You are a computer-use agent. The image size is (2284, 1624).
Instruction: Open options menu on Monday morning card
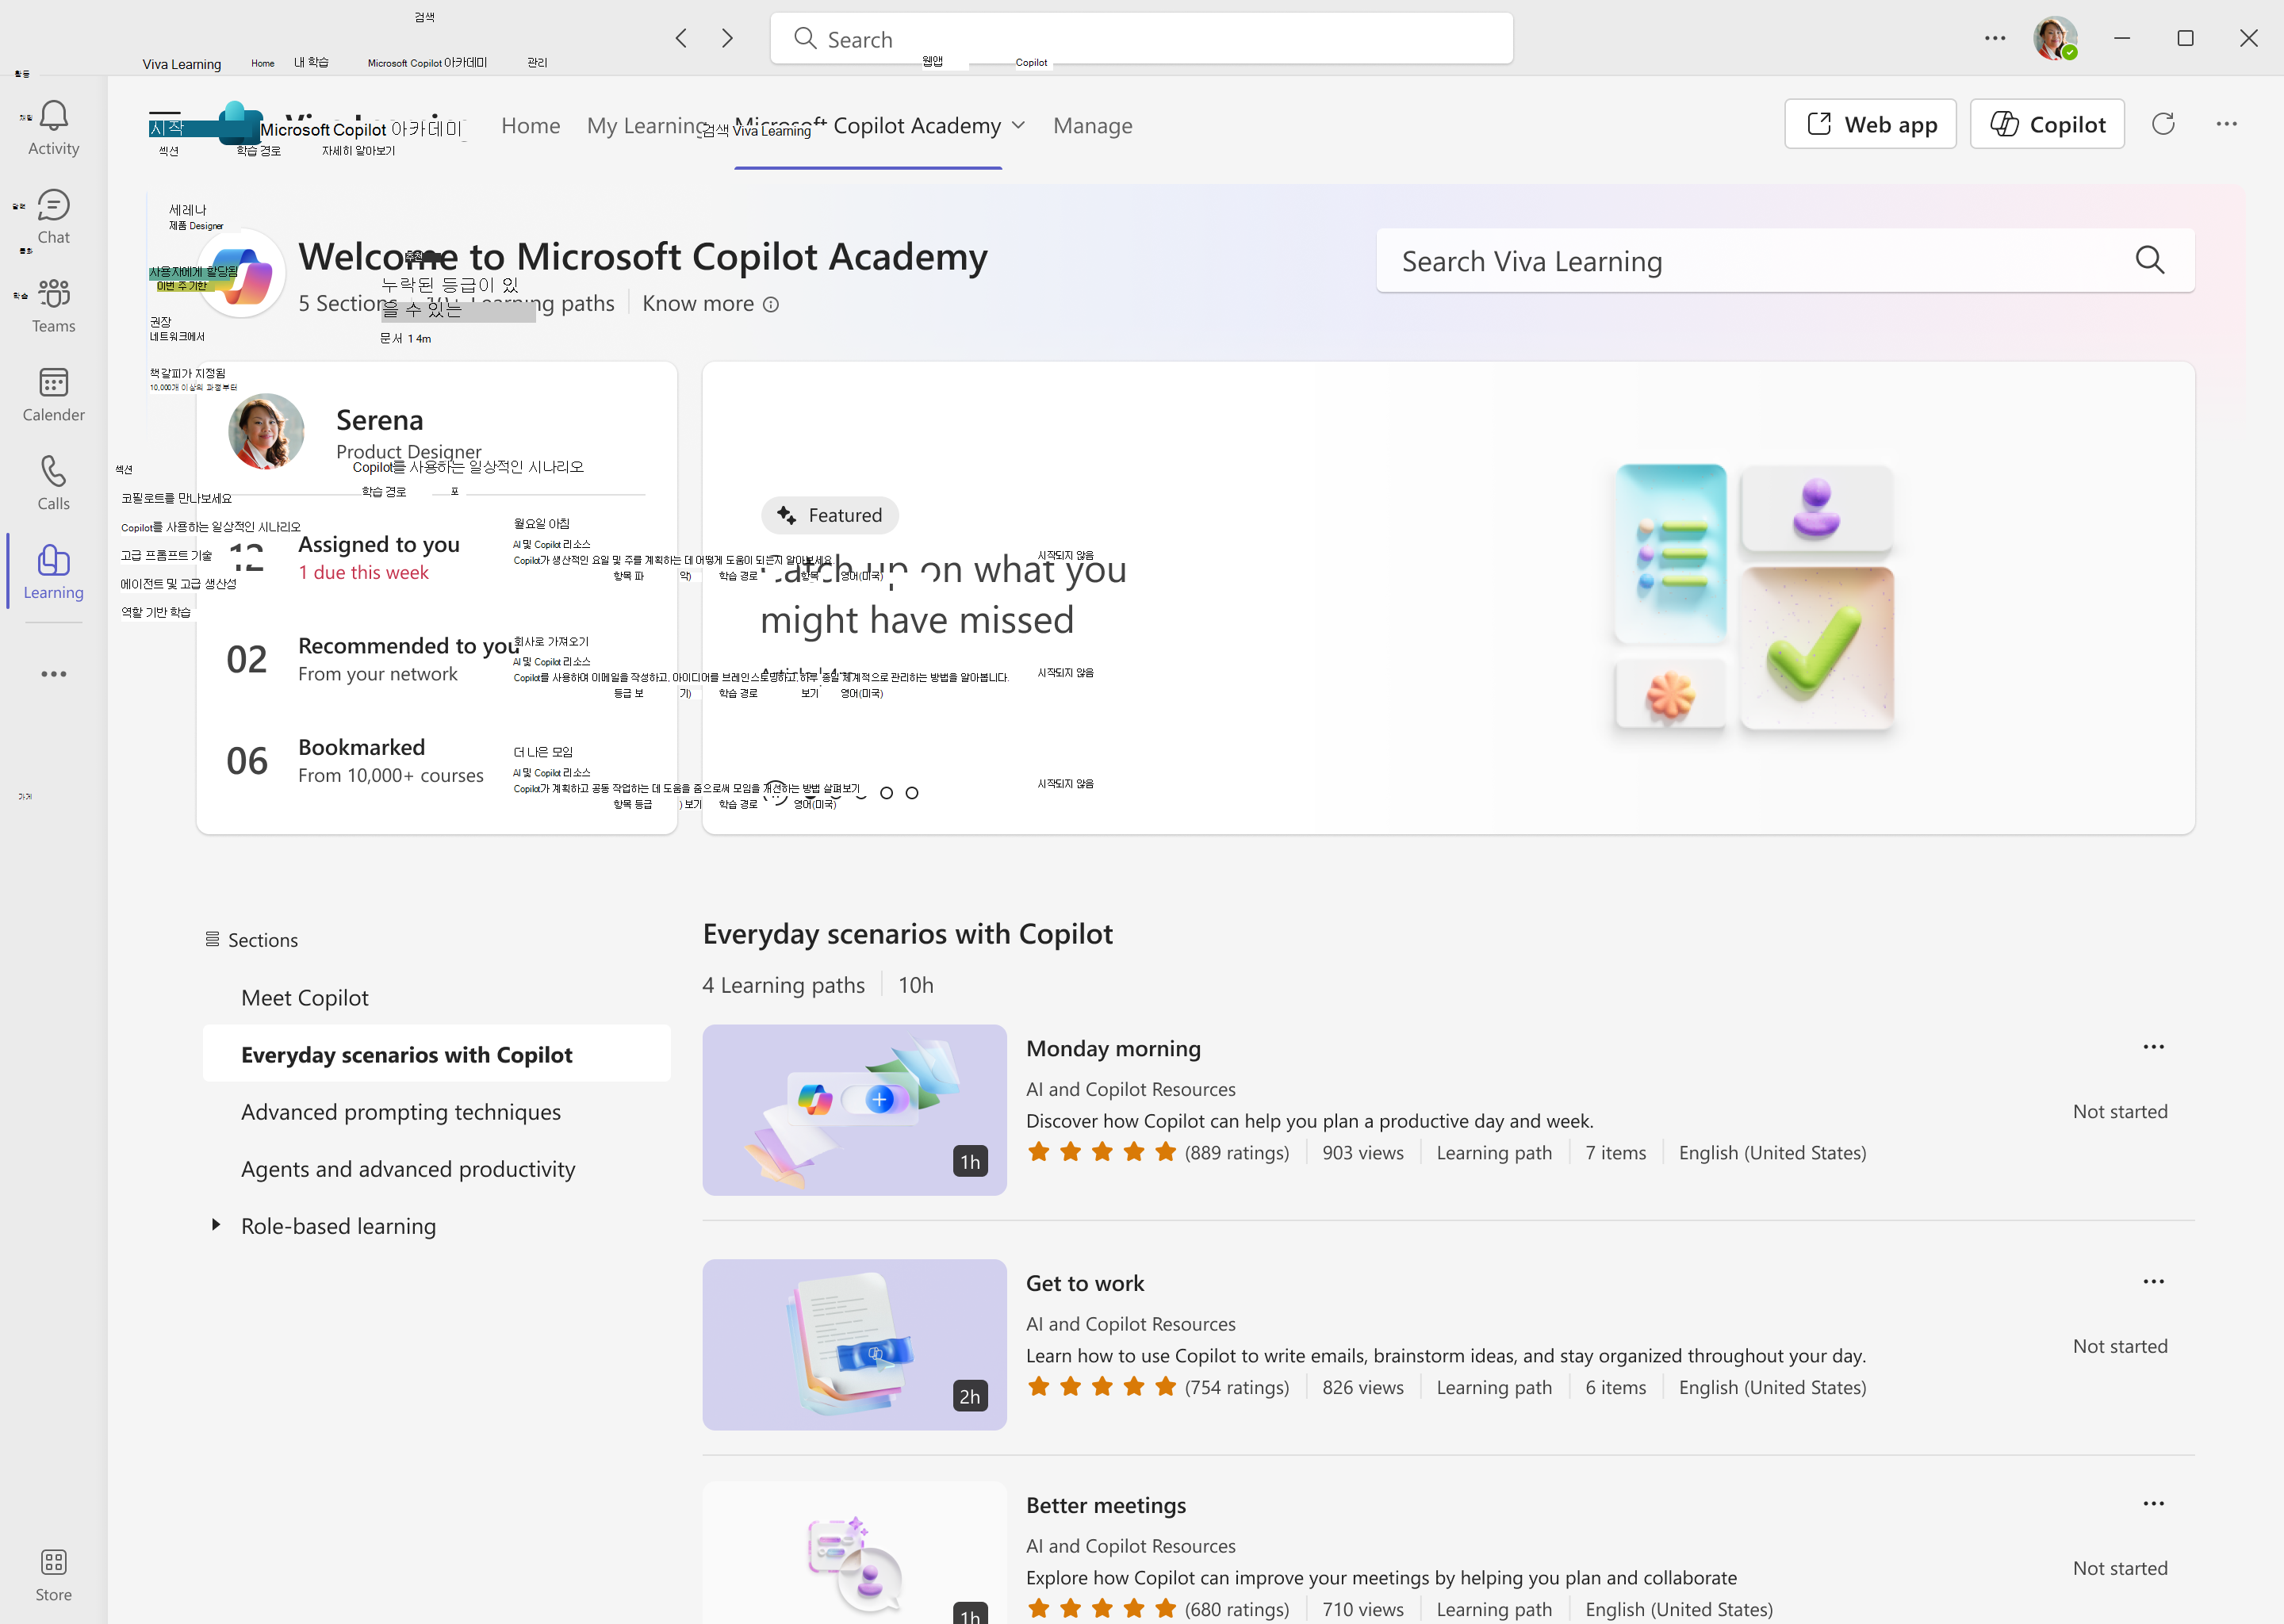pos(2154,1046)
